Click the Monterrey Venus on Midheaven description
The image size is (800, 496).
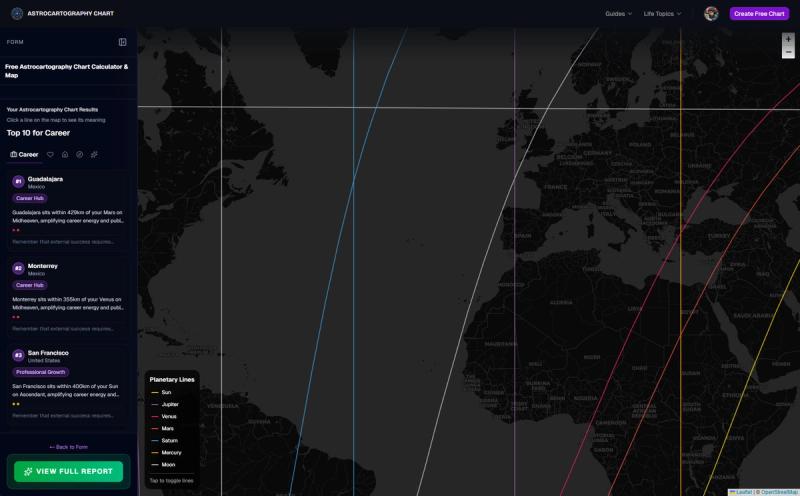point(67,304)
